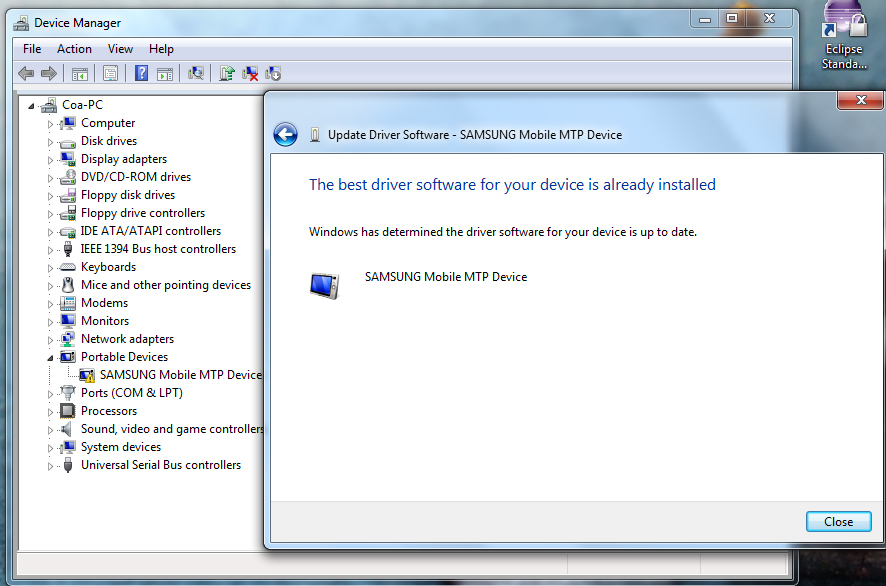
Task: Select the Processors category icon
Action: coord(68,411)
